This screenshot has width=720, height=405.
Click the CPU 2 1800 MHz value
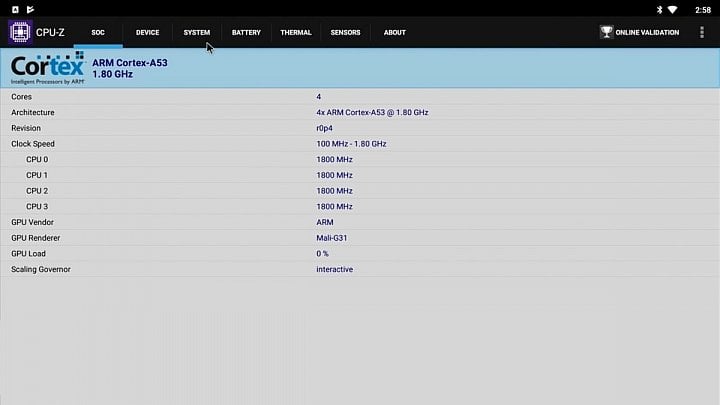tap(334, 191)
